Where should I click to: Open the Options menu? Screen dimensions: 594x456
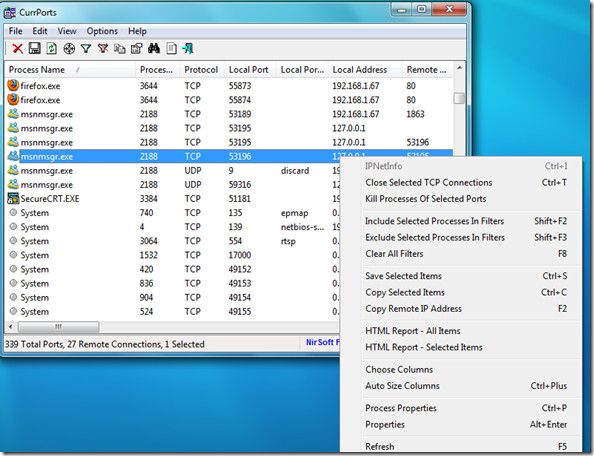pyautogui.click(x=102, y=31)
